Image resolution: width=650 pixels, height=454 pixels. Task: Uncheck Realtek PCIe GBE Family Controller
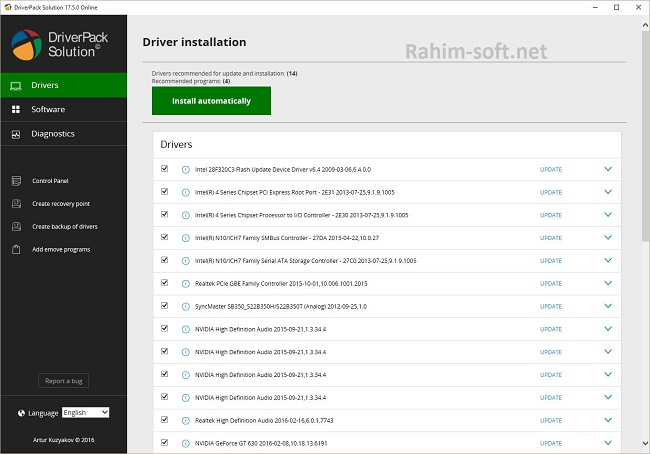[x=165, y=283]
